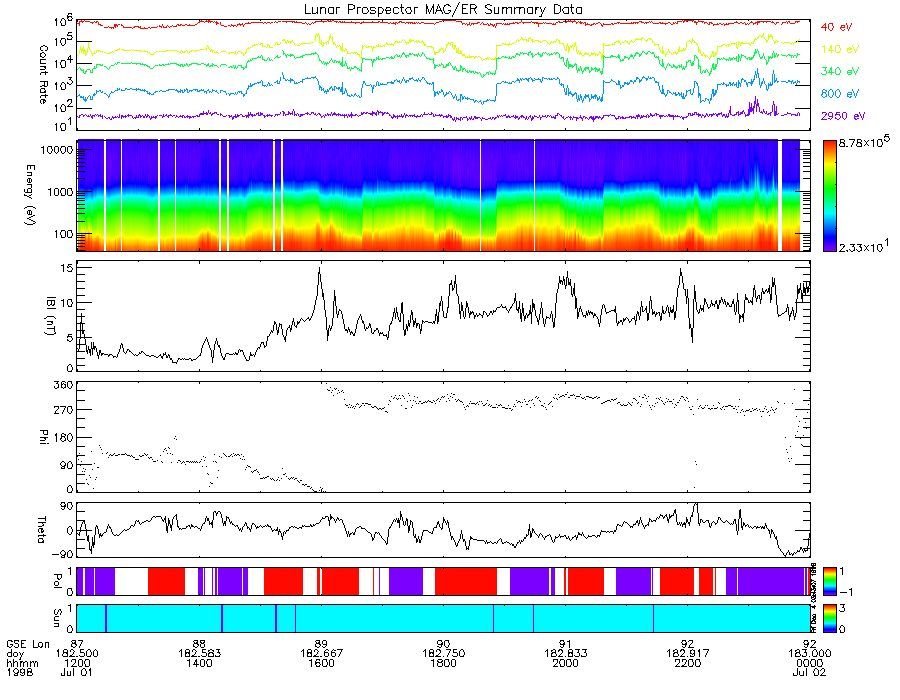This screenshot has width=900, height=700.
Task: Click the 'Jul 01' date label
Action: (x=76, y=672)
